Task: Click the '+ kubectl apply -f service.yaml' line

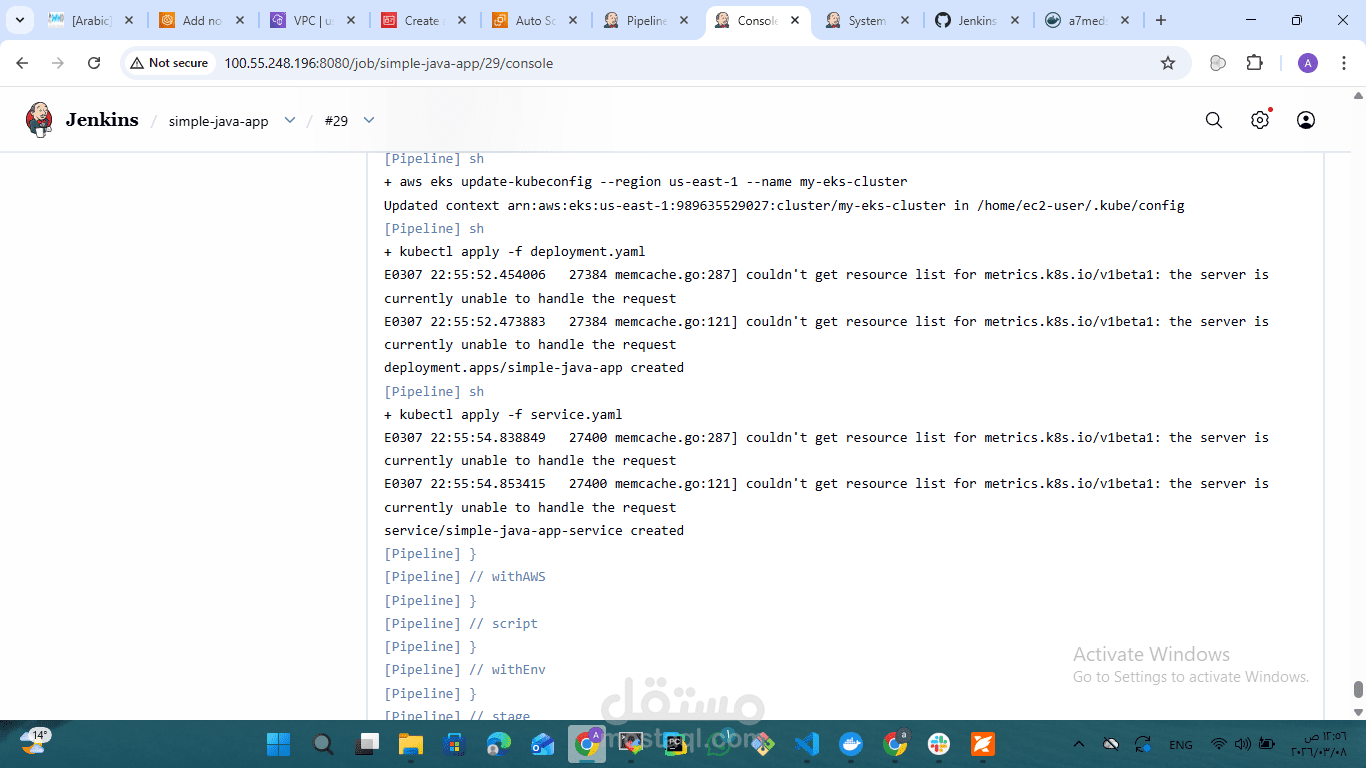Action: (x=503, y=415)
